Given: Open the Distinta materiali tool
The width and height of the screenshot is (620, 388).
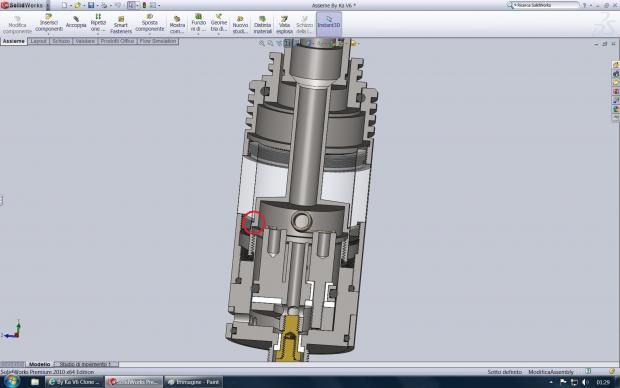Looking at the screenshot, I should (x=263, y=25).
